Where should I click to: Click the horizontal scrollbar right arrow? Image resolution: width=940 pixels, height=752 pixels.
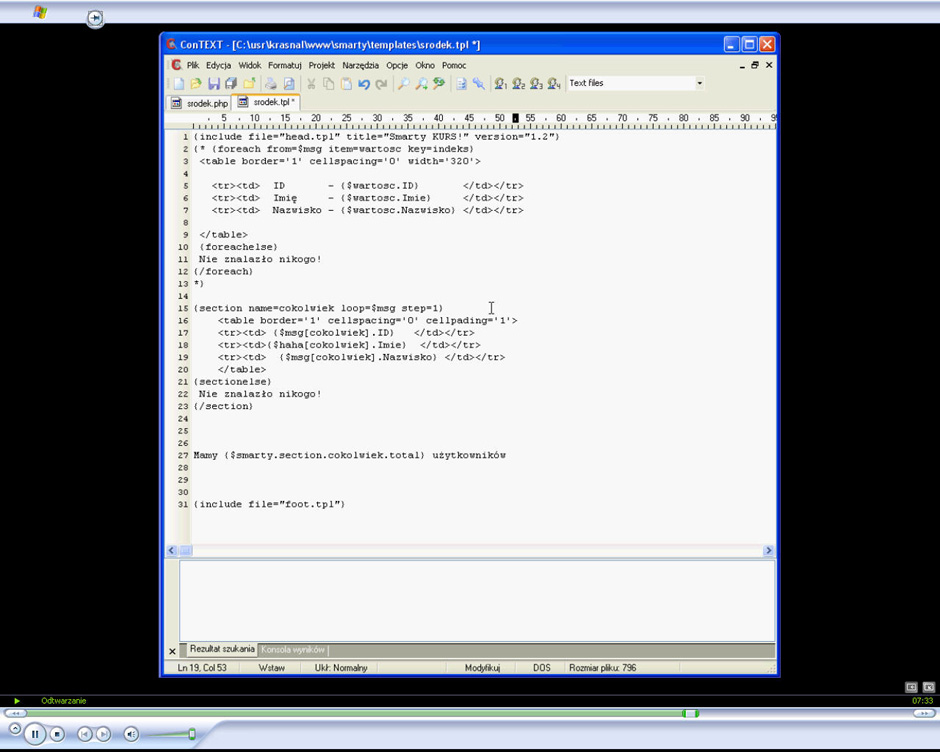[768, 551]
